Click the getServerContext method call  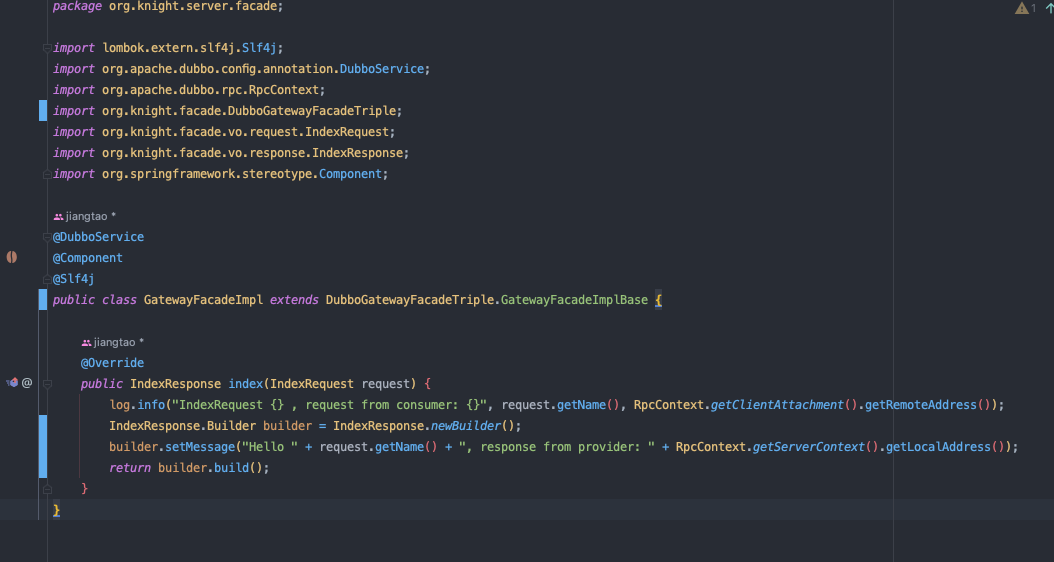[808, 447]
